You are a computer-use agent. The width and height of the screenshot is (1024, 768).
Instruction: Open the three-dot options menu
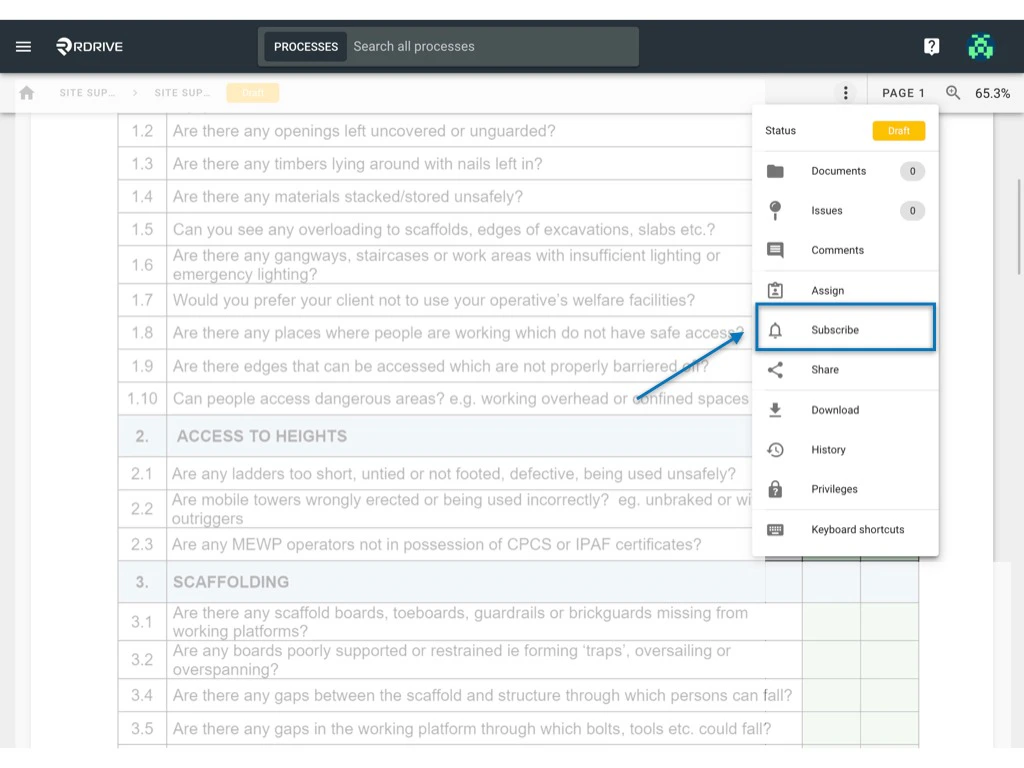[x=846, y=92]
